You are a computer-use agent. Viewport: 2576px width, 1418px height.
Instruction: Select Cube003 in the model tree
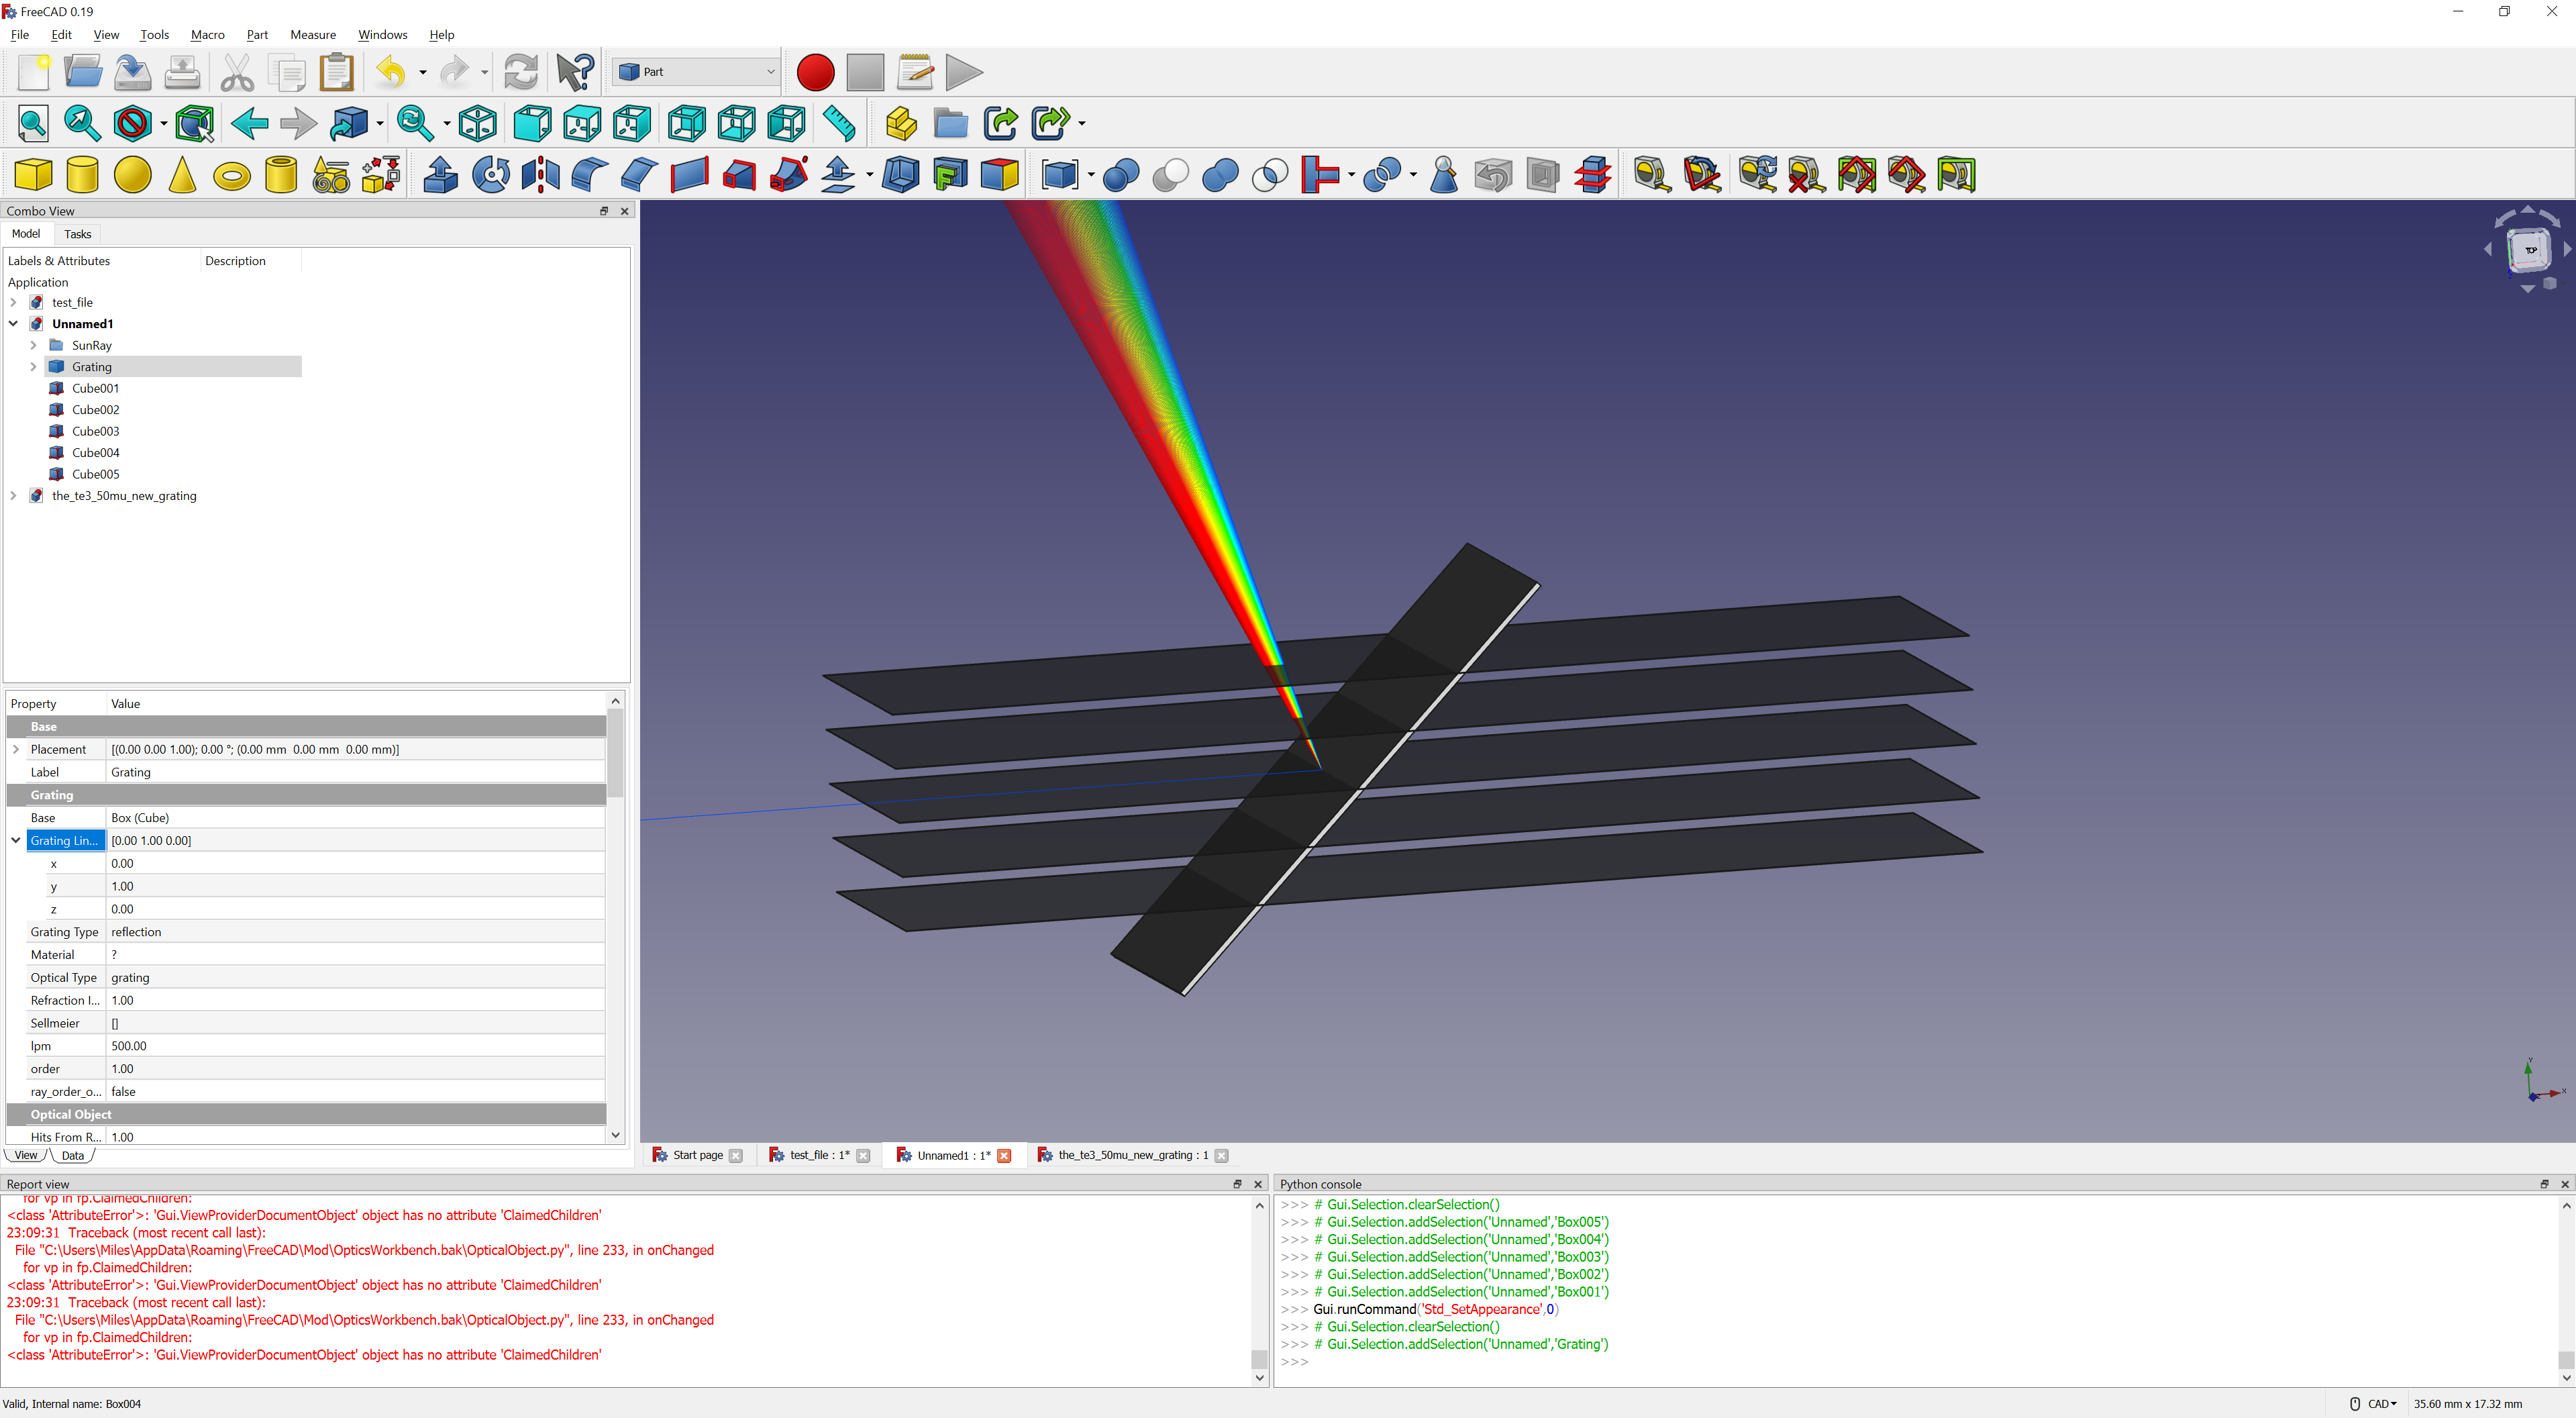point(95,431)
